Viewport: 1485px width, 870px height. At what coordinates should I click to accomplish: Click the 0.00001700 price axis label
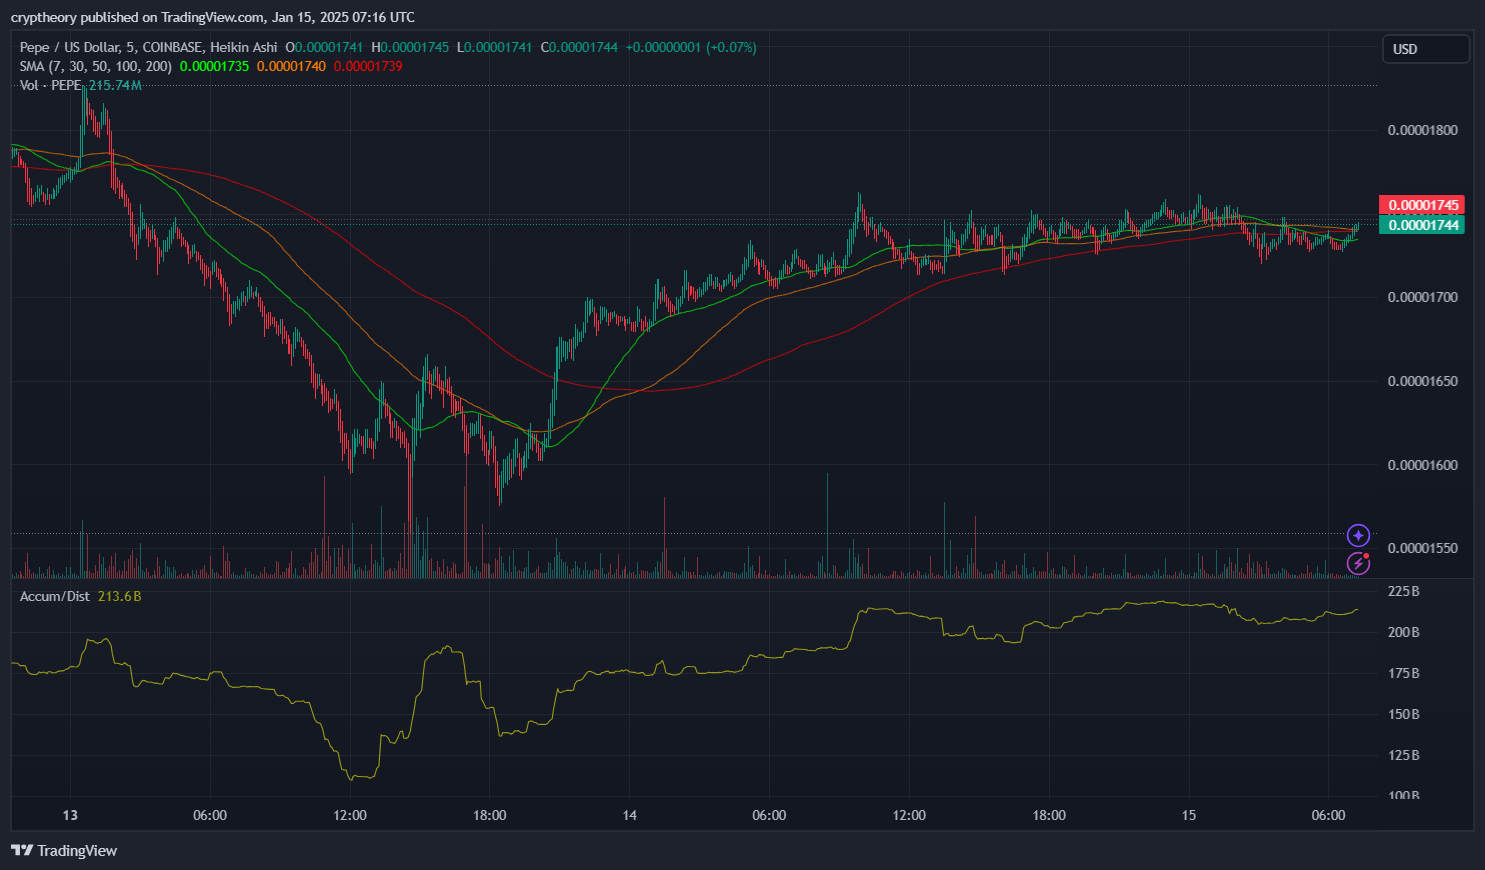pyautogui.click(x=1422, y=297)
